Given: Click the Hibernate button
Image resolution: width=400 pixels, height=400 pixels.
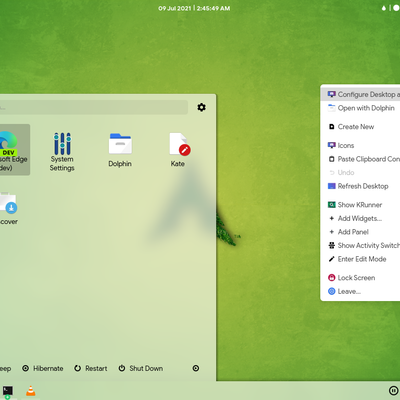Looking at the screenshot, I should coord(43,368).
